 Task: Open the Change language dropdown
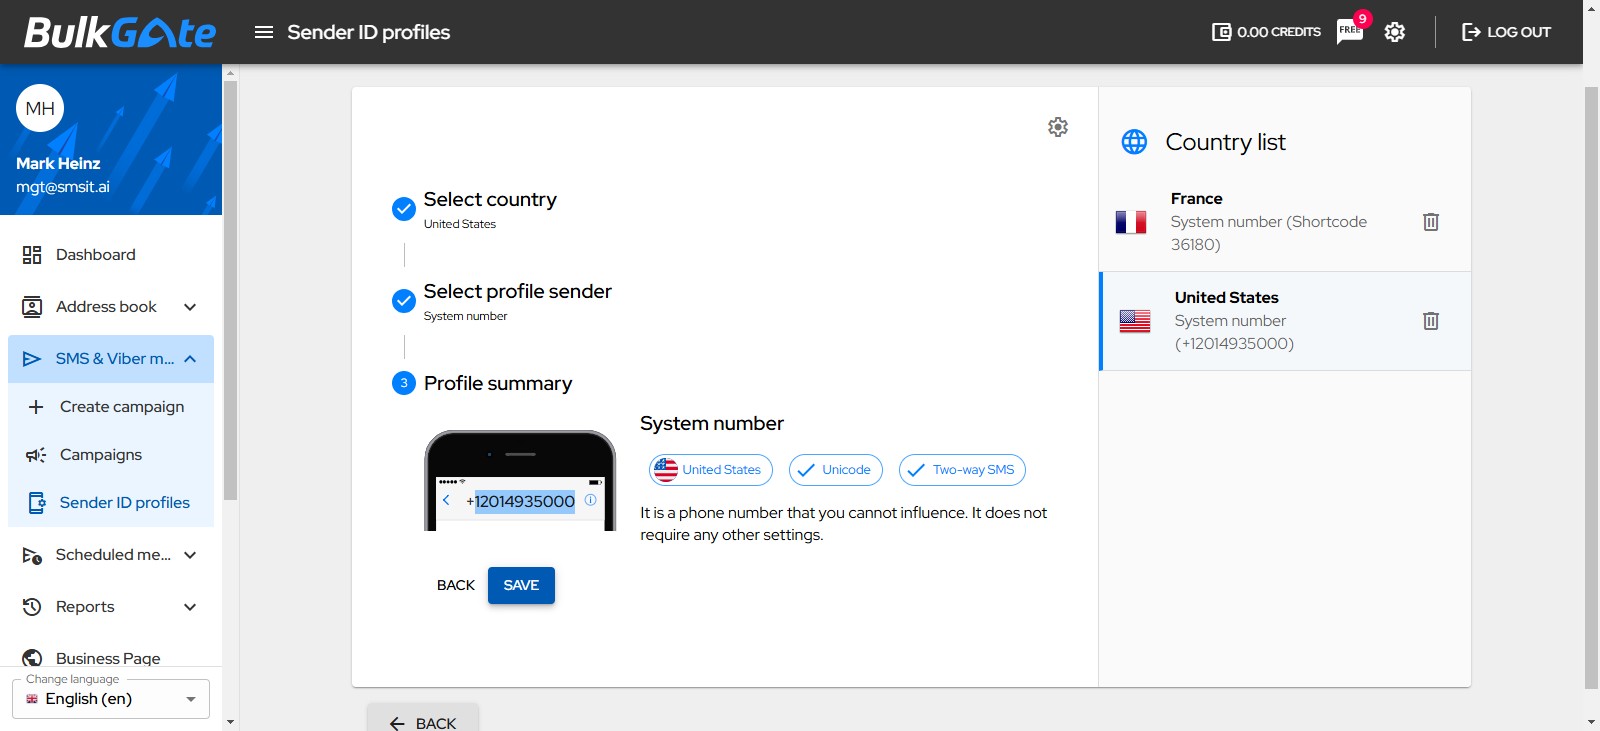tap(111, 699)
